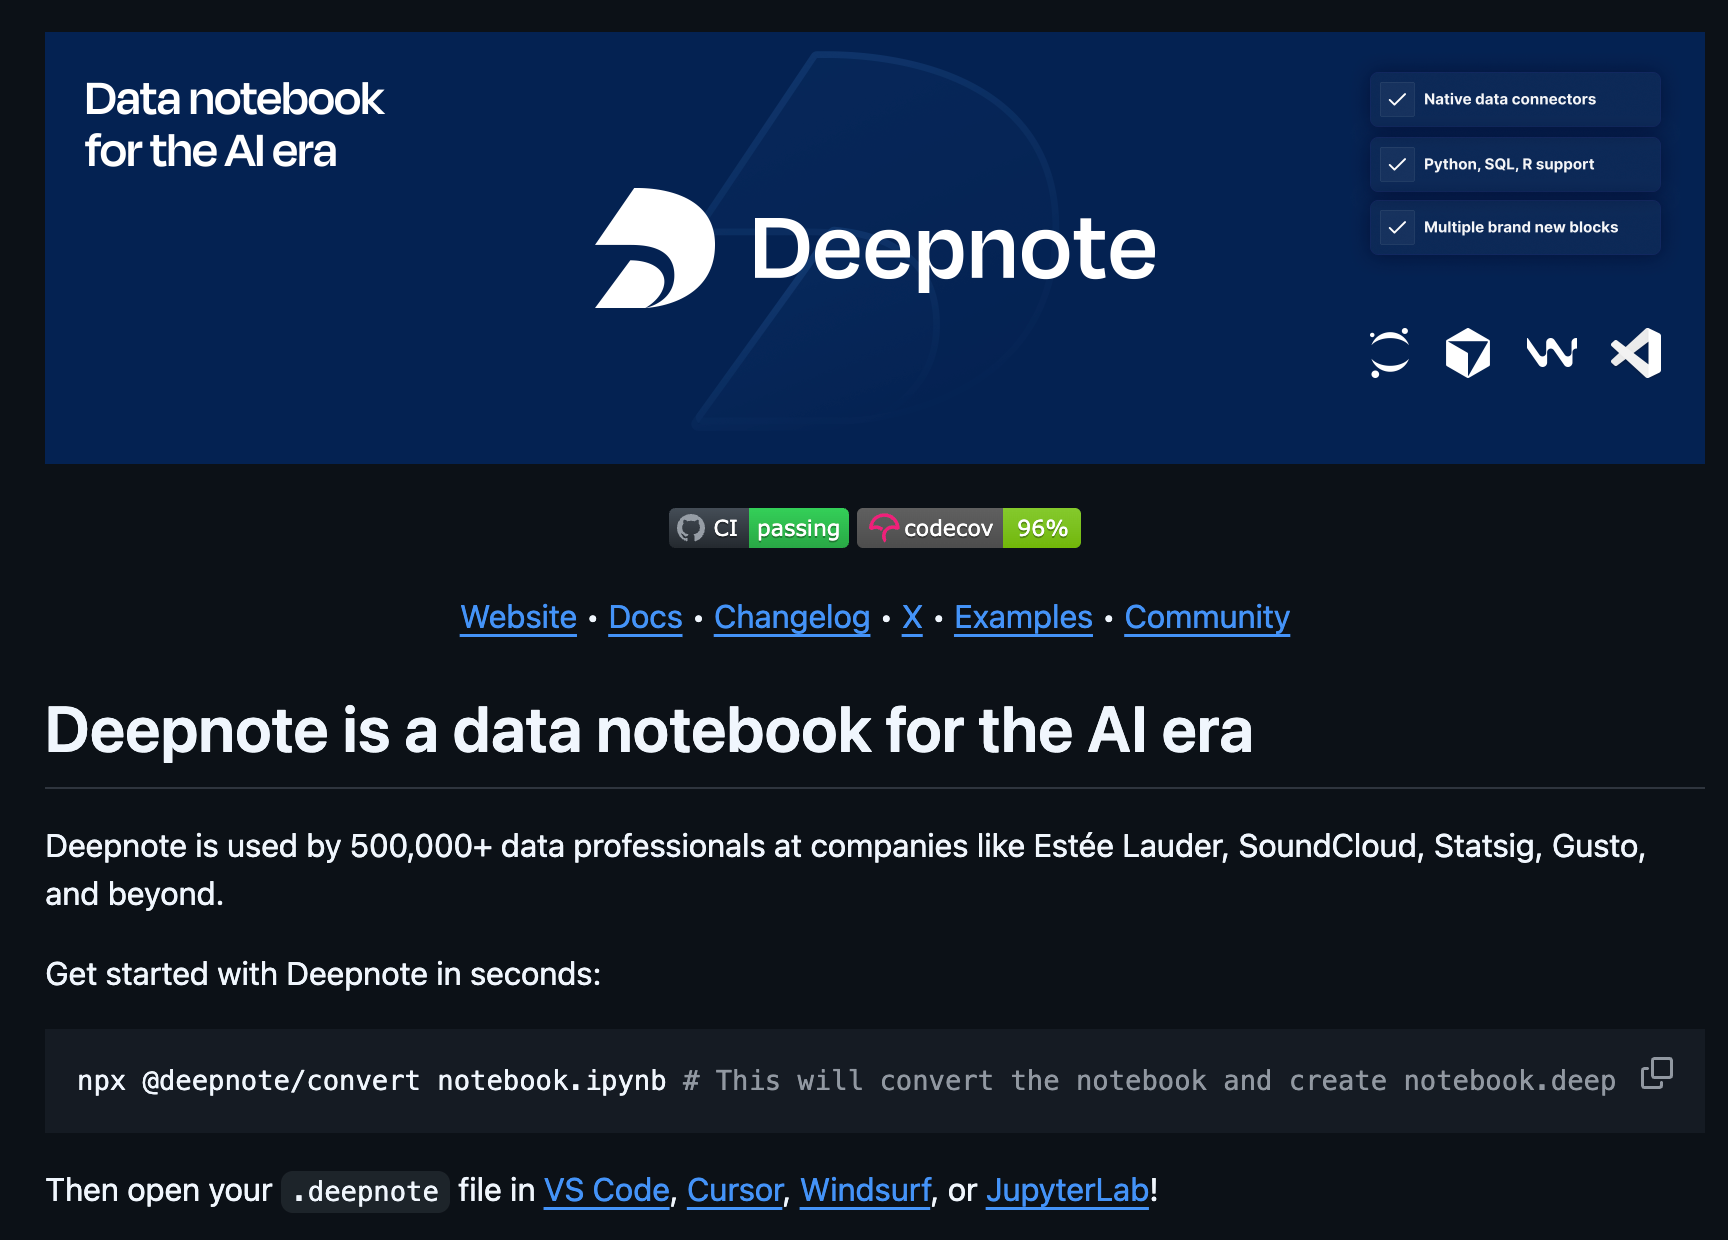Image resolution: width=1728 pixels, height=1240 pixels.
Task: Follow the Cursor link
Action: 735,1190
